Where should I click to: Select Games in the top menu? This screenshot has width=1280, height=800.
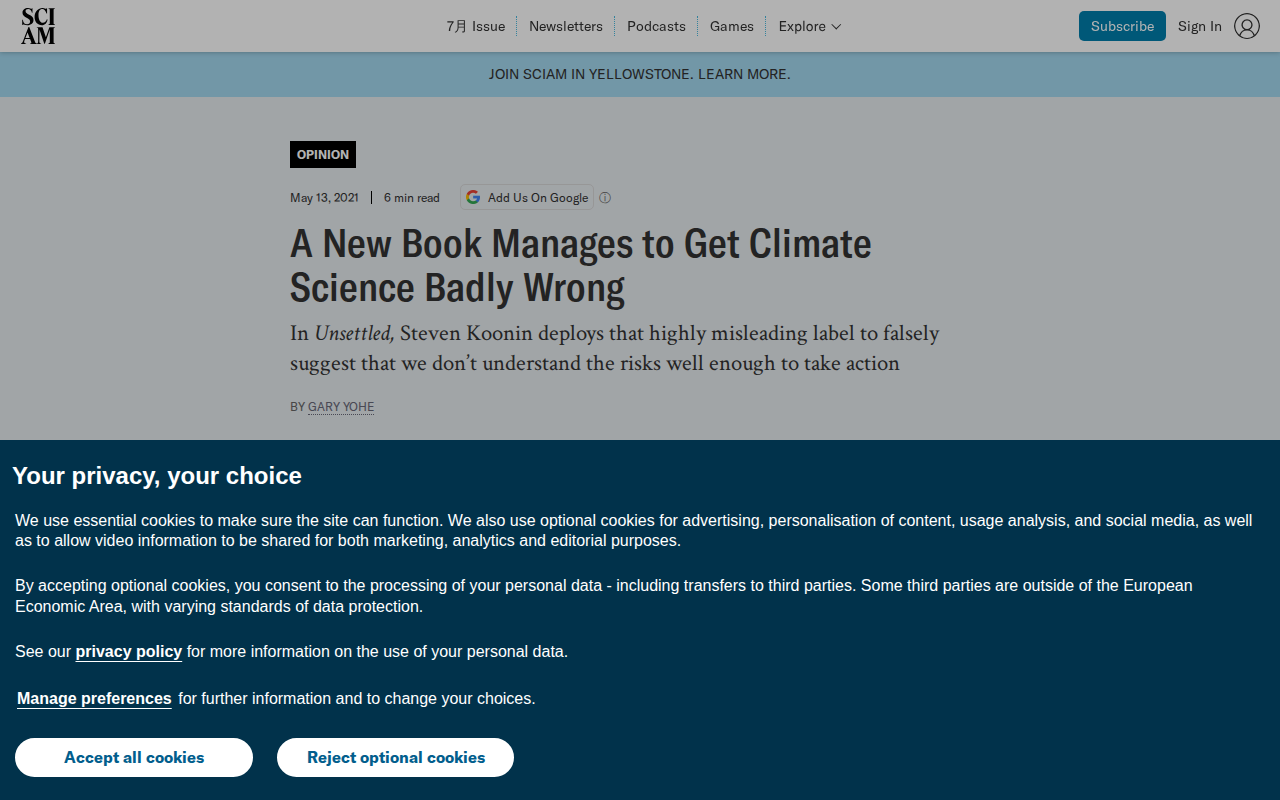732,26
